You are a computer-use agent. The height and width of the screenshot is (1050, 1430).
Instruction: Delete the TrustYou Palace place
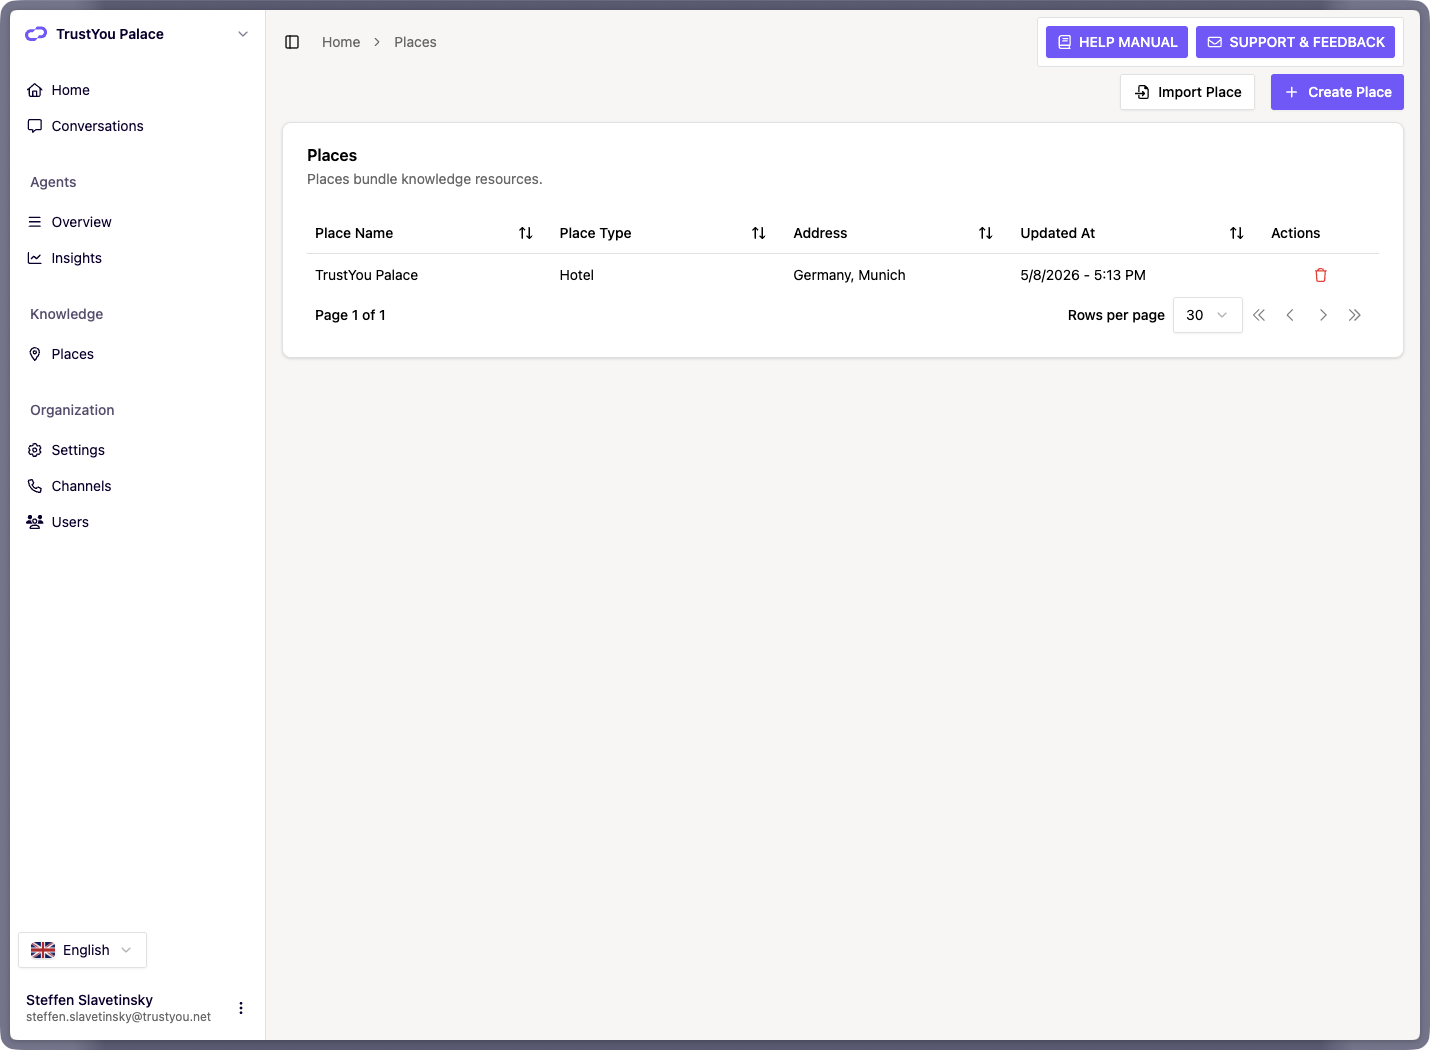pos(1321,275)
